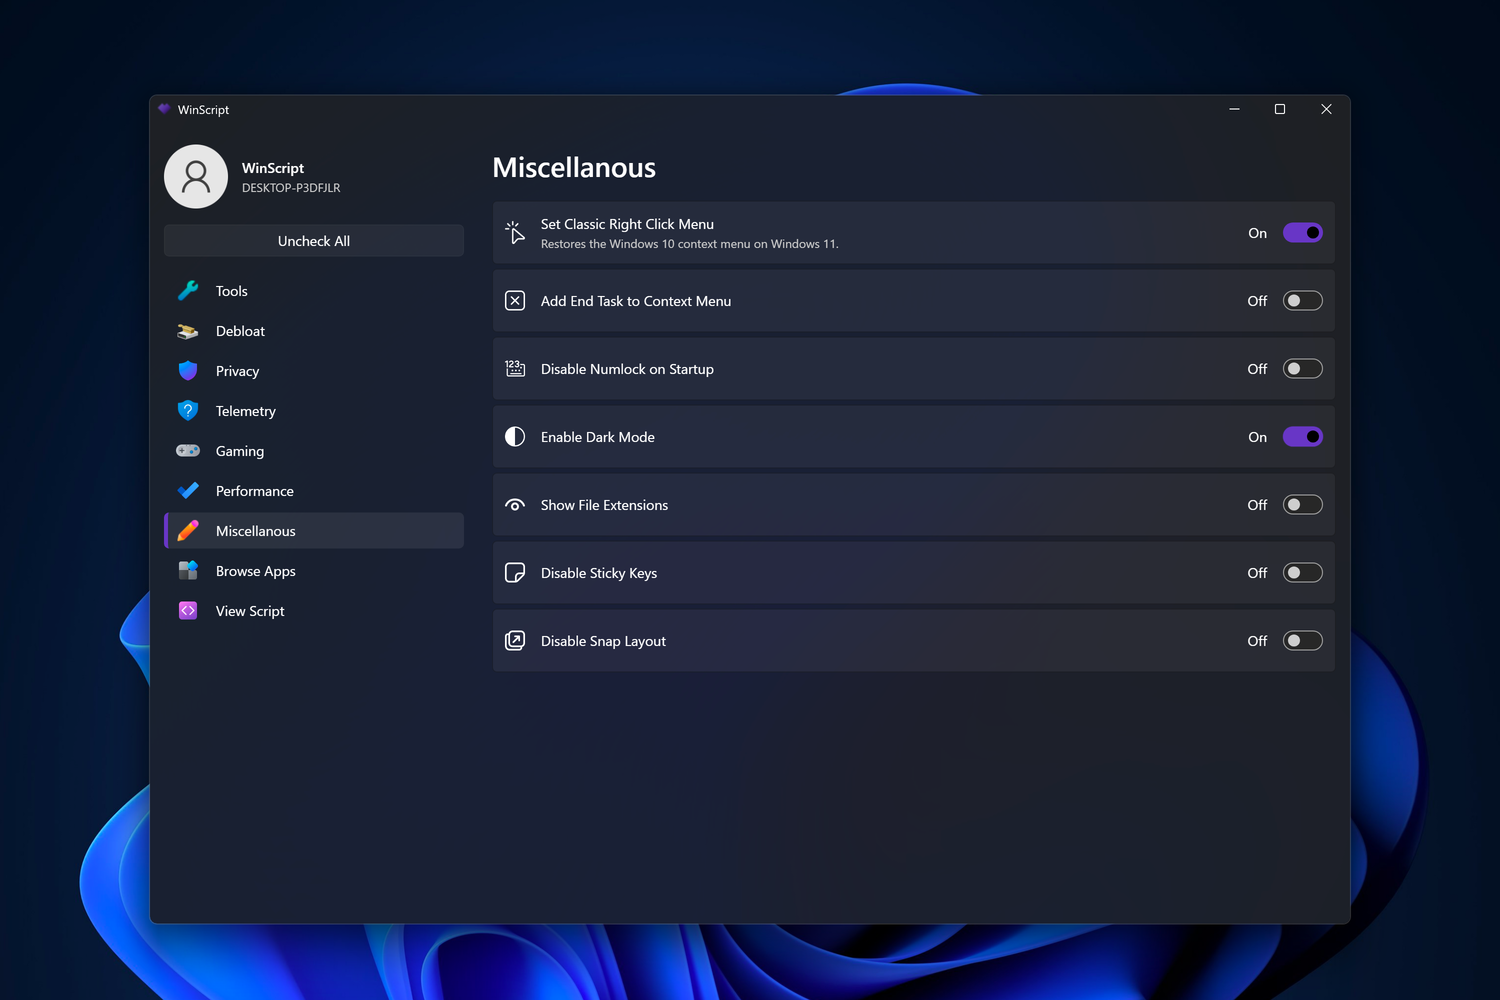Click the Browse Apps icon
Viewport: 1500px width, 1000px height.
188,571
